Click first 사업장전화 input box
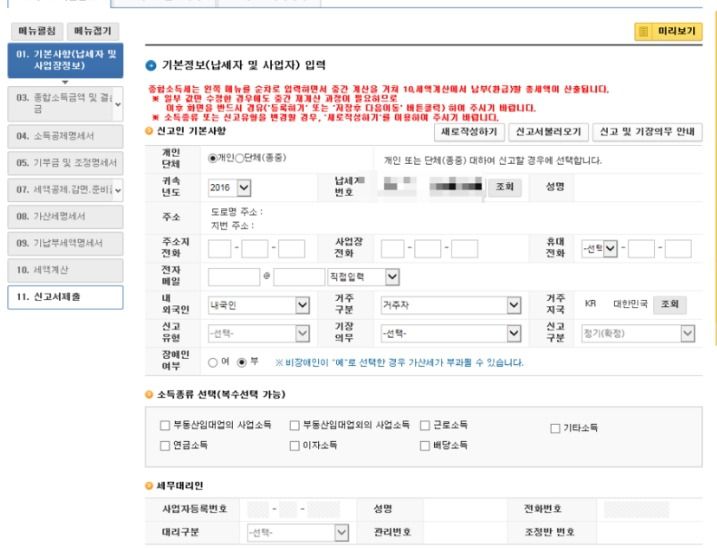This screenshot has height=548, width=717. coord(392,249)
